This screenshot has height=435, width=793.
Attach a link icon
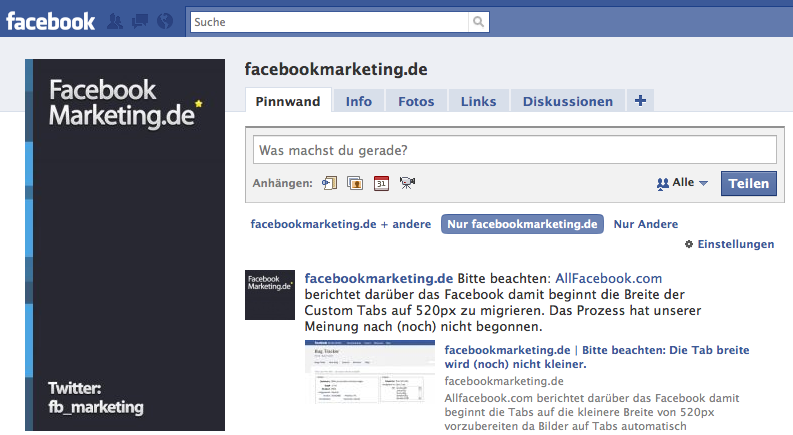(x=329, y=183)
